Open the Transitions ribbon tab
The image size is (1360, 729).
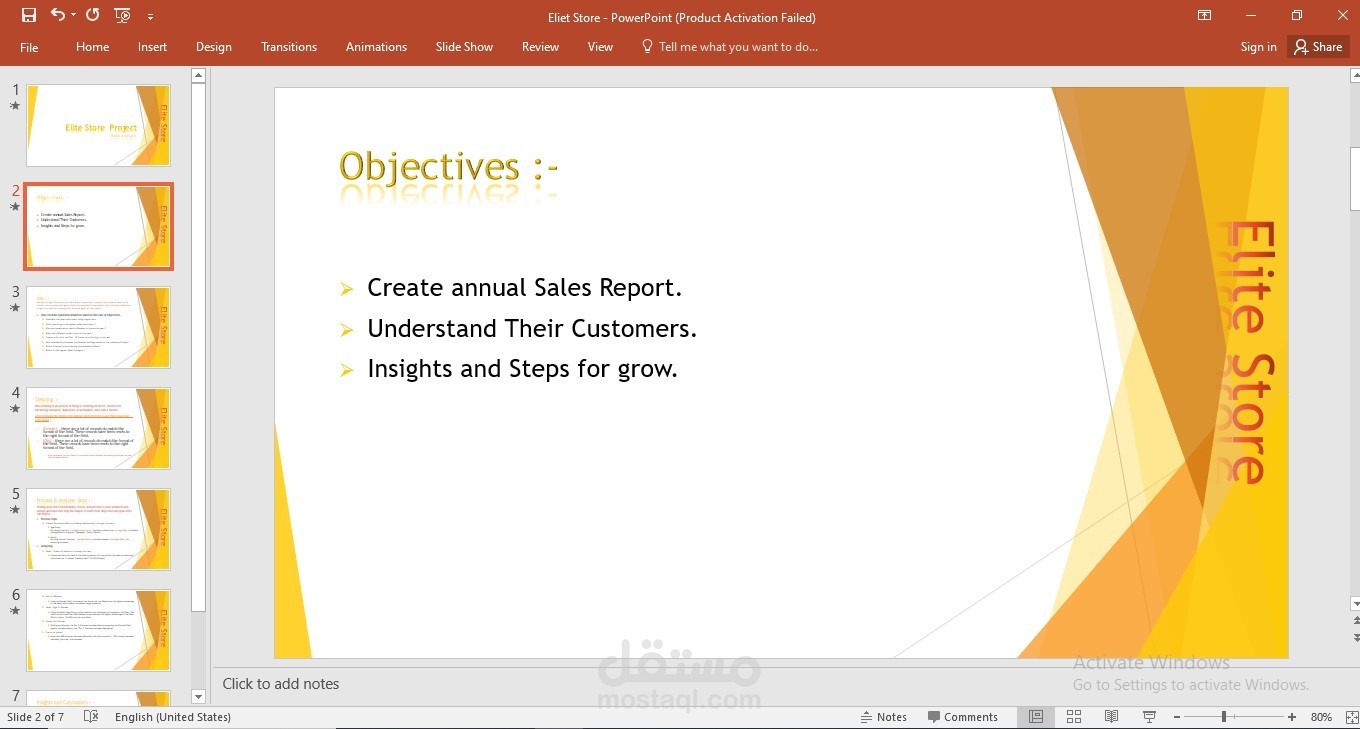(x=289, y=47)
